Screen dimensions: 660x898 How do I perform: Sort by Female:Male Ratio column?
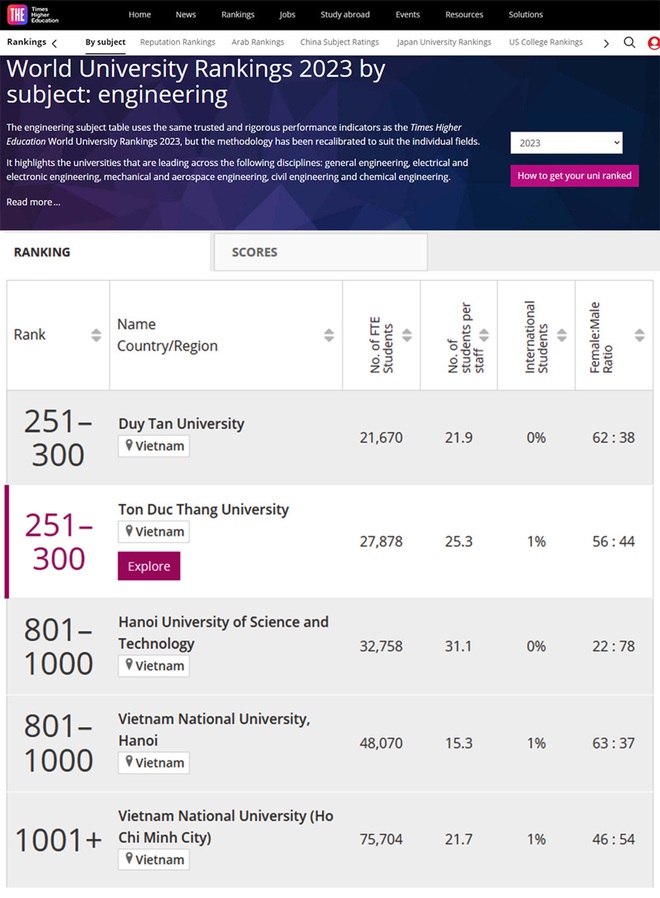click(x=639, y=335)
